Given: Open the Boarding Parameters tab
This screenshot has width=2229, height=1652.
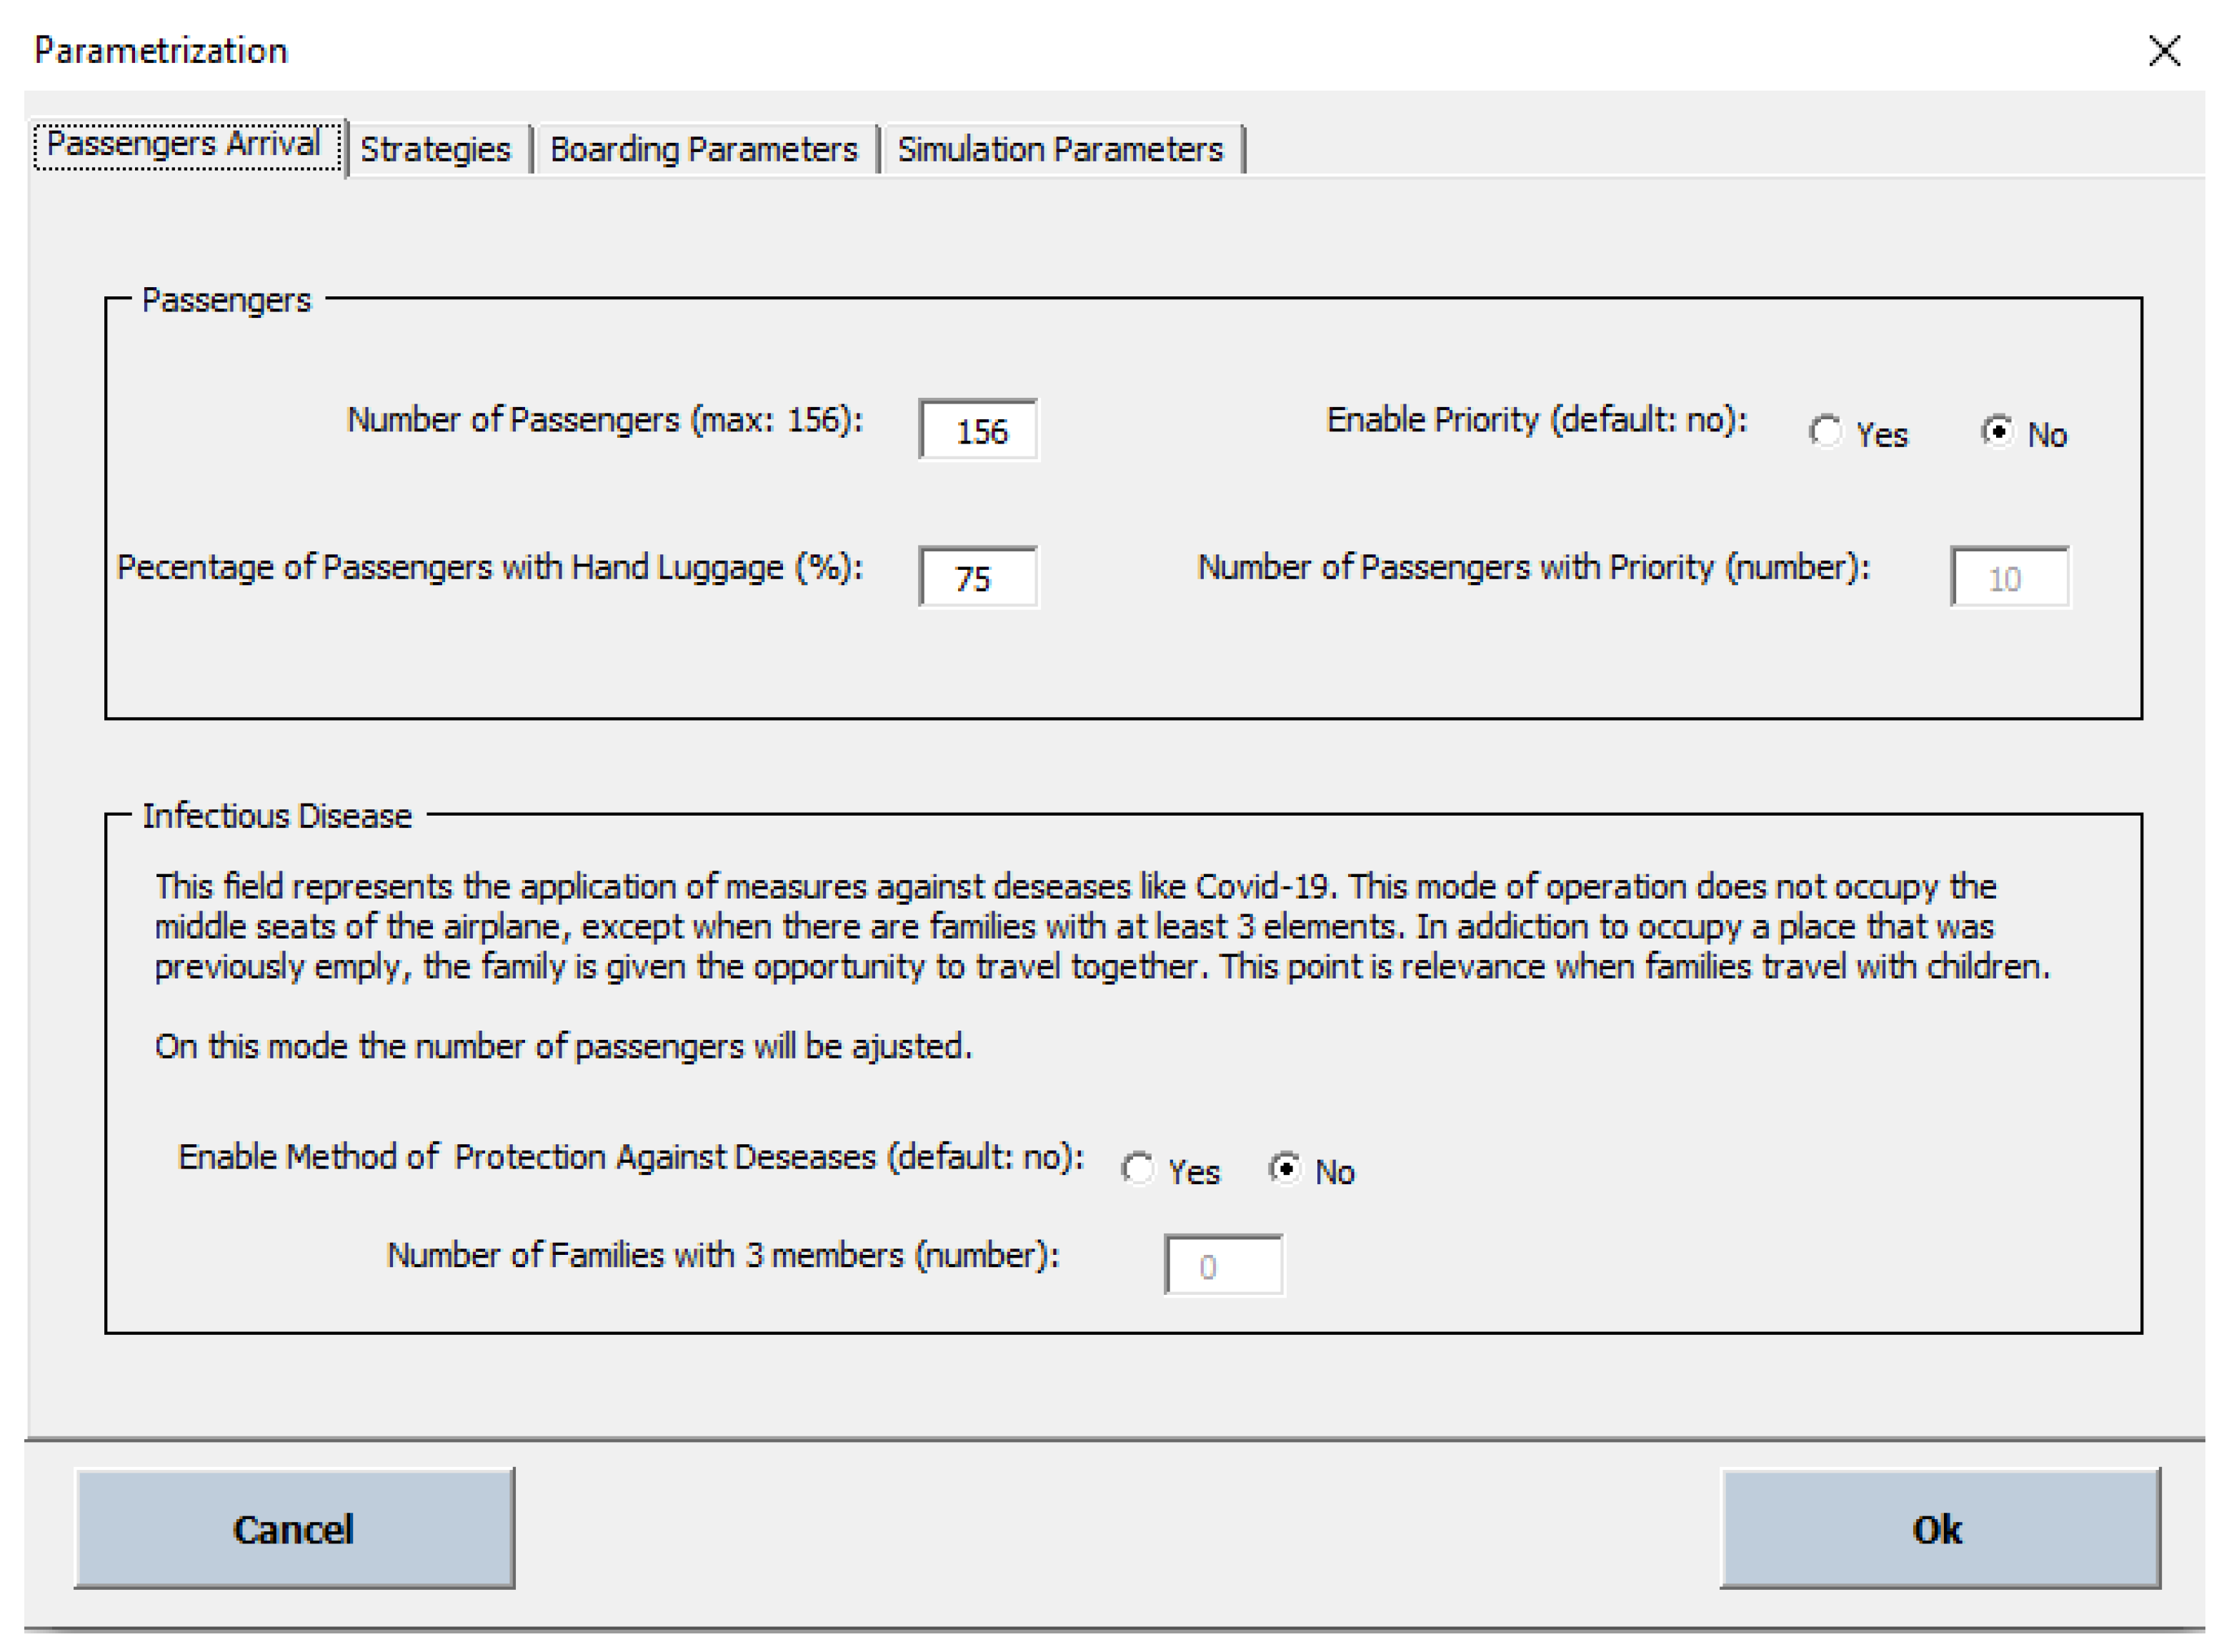Looking at the screenshot, I should [x=703, y=150].
